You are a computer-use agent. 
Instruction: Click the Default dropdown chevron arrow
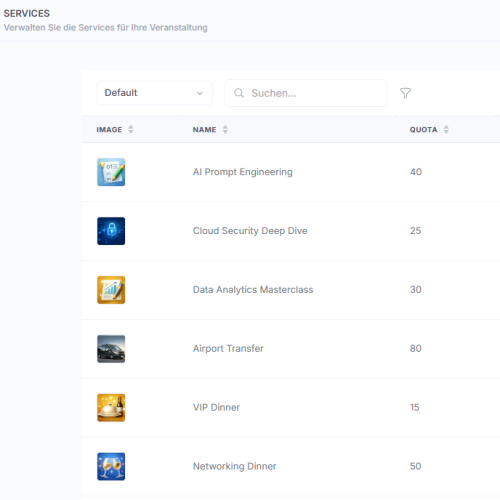[200, 93]
